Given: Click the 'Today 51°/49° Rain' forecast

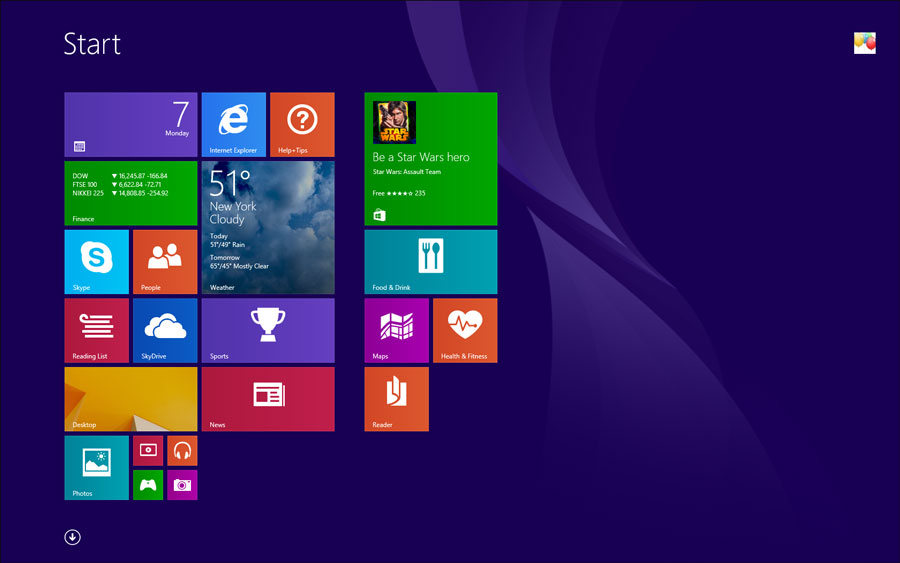Looking at the screenshot, I should [x=227, y=240].
